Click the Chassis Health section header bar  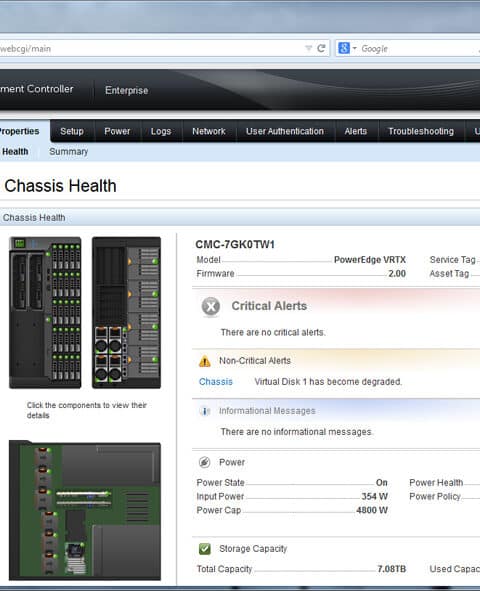(x=240, y=217)
